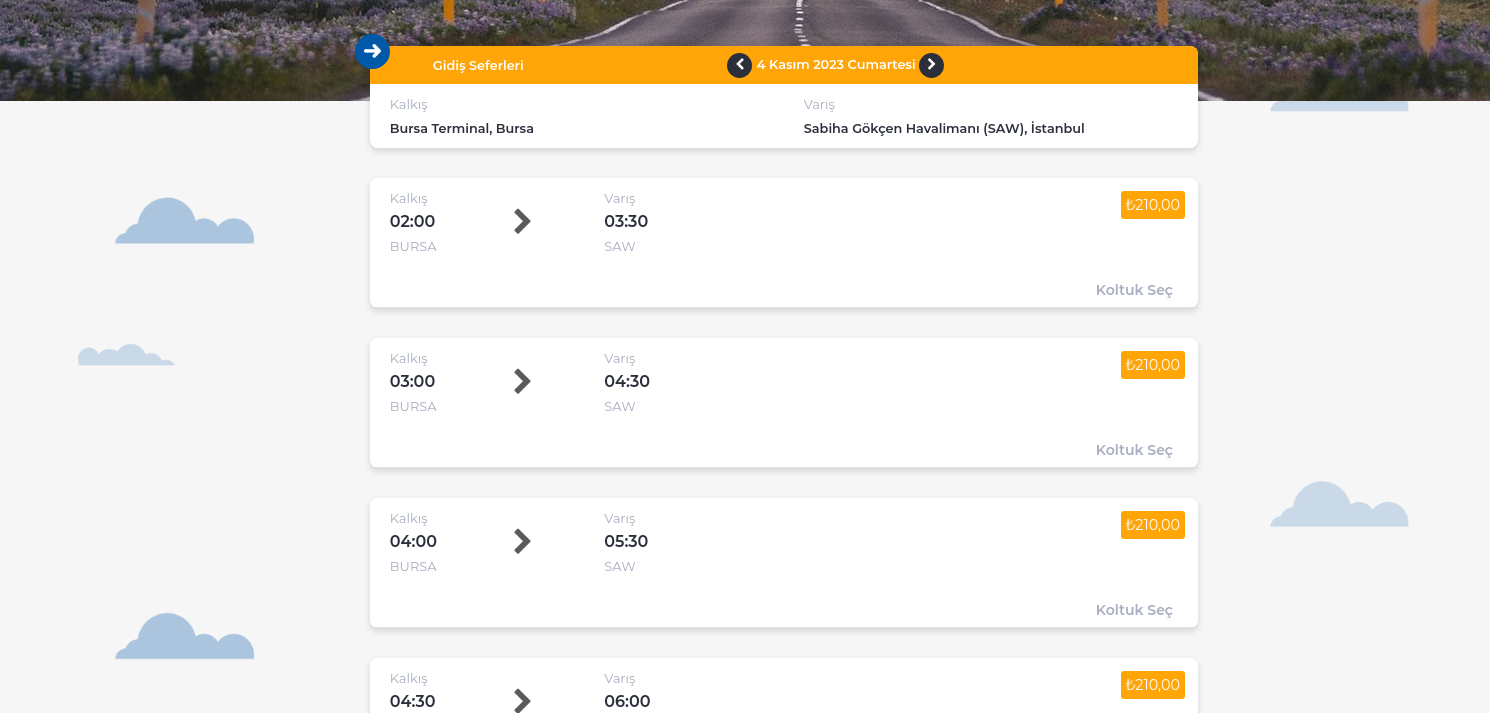Select the Sabiha Gökçen arrival field
1490x713 pixels.
[944, 128]
